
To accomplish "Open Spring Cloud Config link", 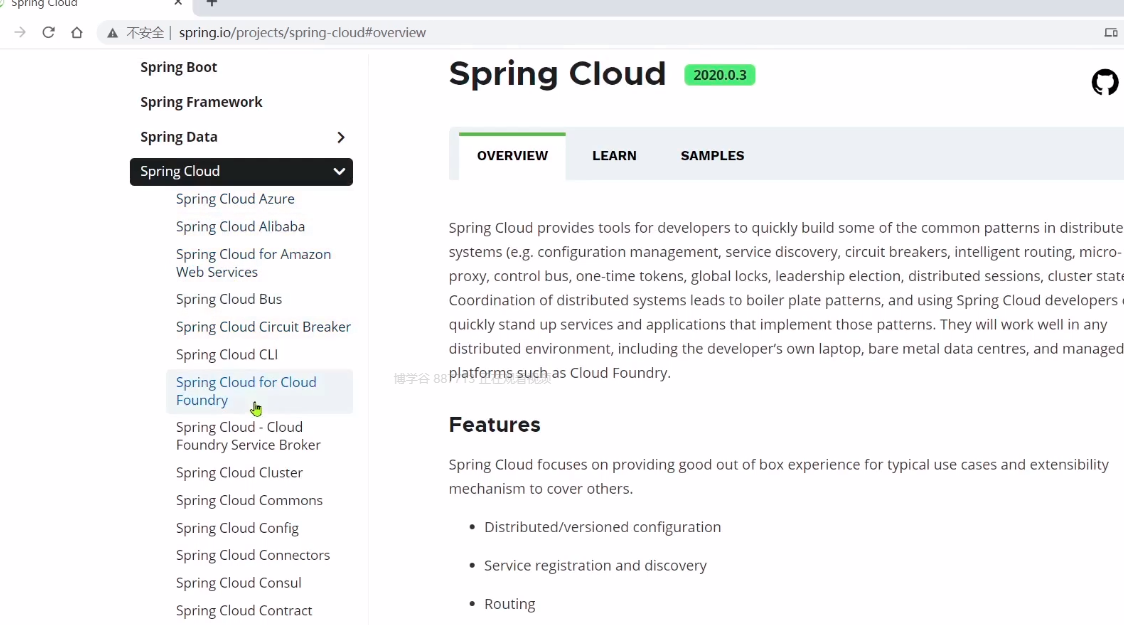I will click(x=237, y=528).
